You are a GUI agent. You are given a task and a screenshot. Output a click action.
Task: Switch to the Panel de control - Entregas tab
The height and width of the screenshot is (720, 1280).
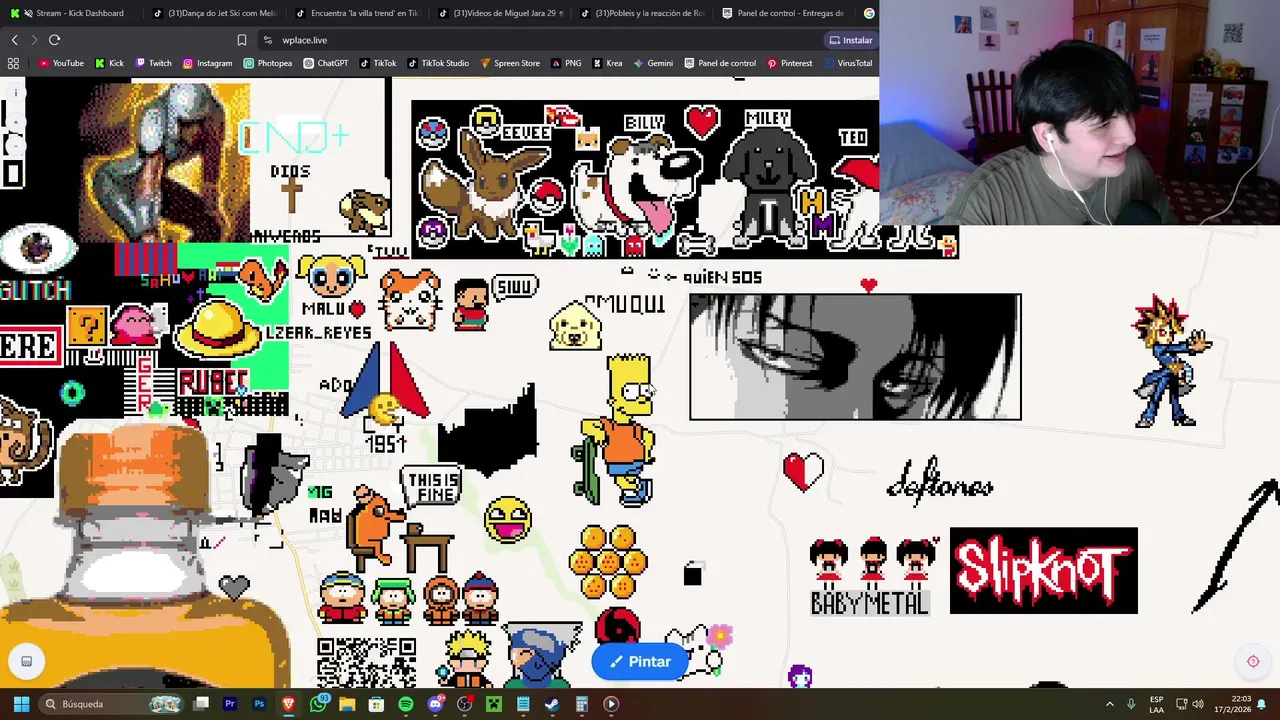coord(784,13)
